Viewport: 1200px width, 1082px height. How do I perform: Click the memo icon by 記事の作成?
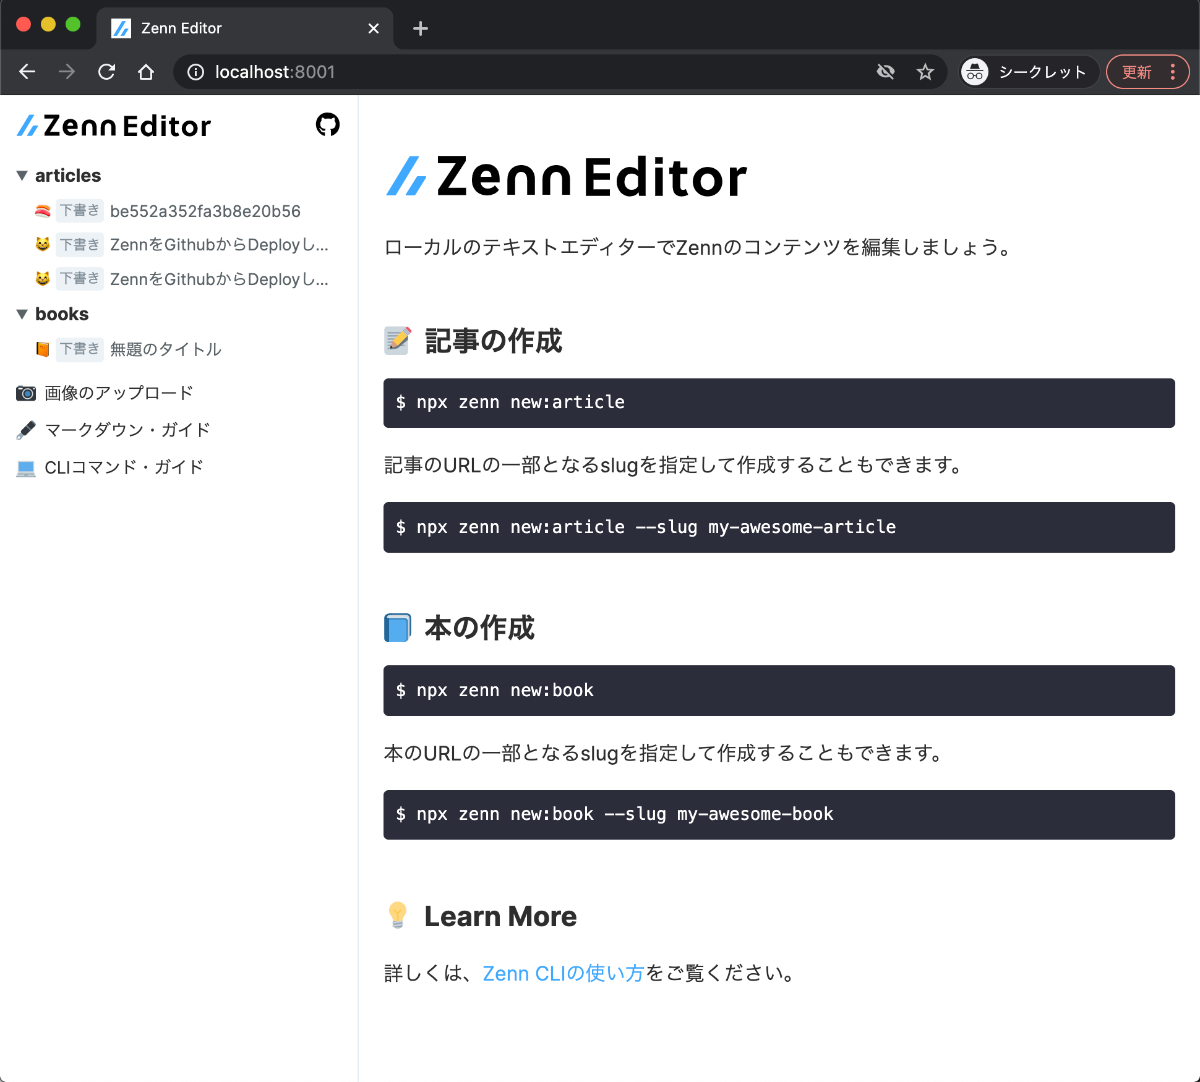coord(398,341)
